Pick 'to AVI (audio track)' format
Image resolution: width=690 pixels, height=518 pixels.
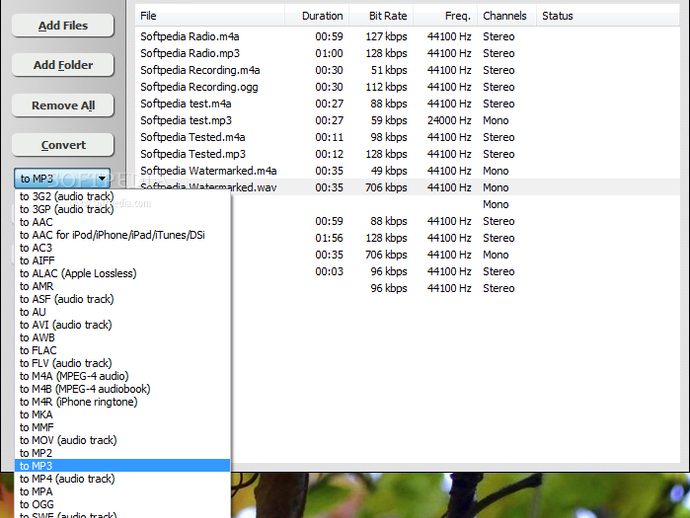coord(122,325)
